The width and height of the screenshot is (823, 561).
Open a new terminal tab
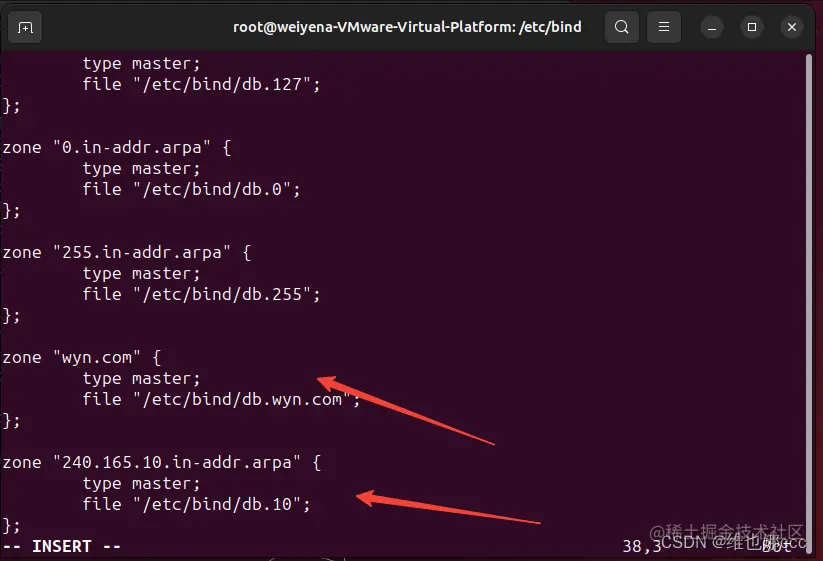point(25,27)
